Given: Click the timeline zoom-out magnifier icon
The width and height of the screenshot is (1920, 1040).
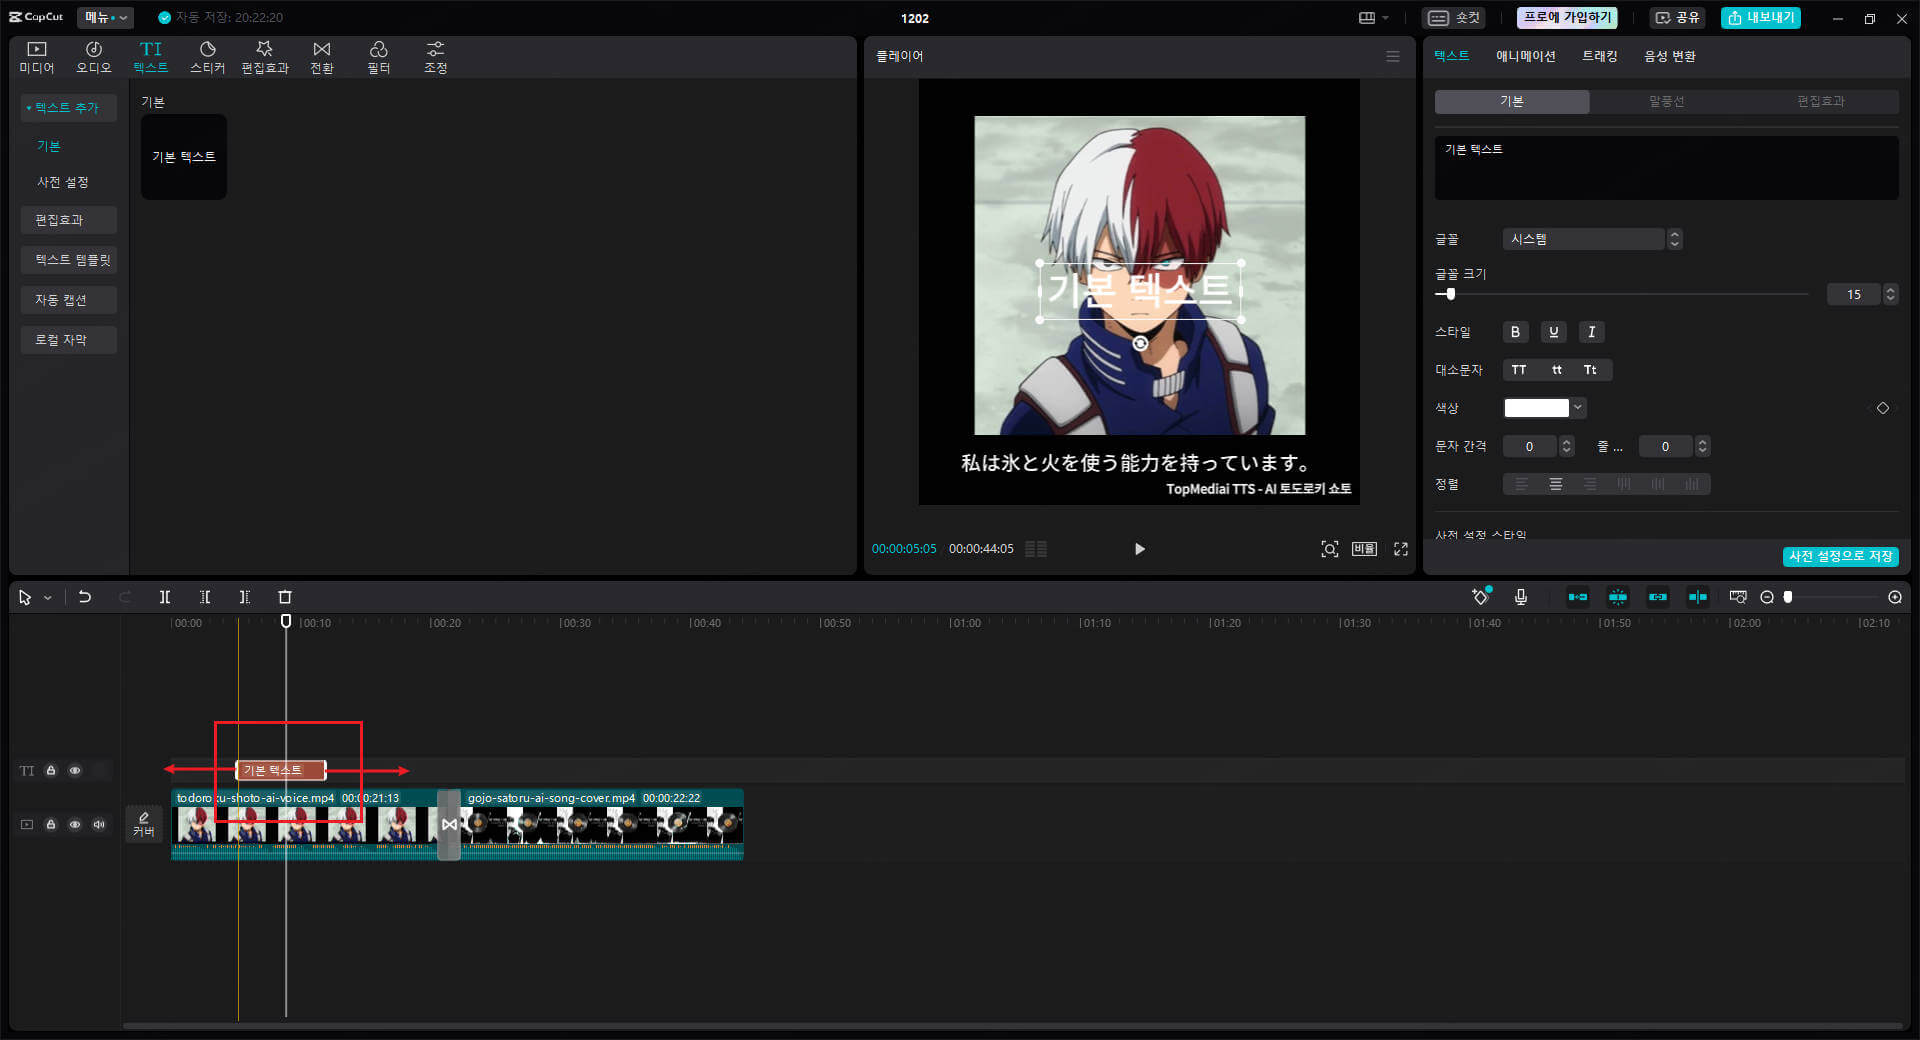Looking at the screenshot, I should [x=1767, y=597].
